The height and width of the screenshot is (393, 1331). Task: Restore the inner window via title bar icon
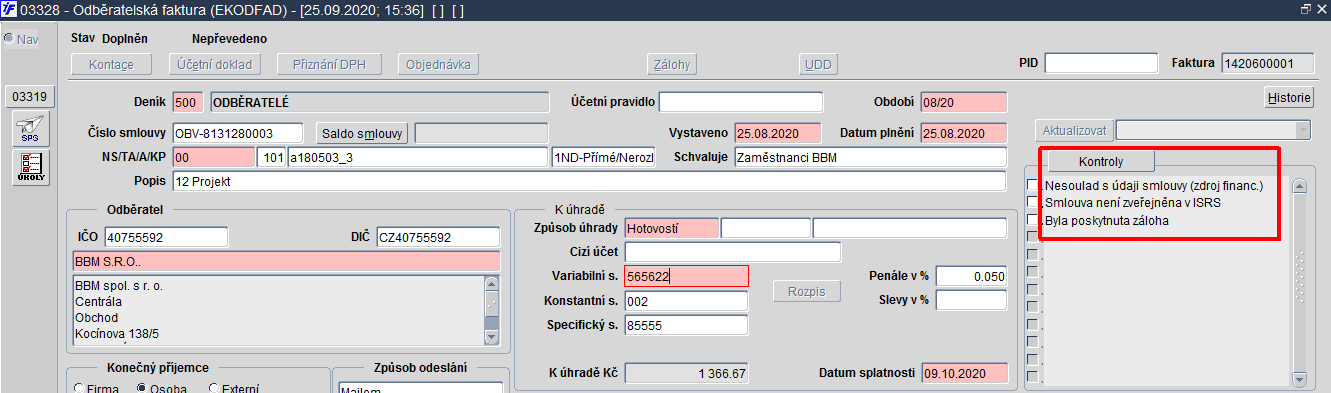pos(1306,8)
